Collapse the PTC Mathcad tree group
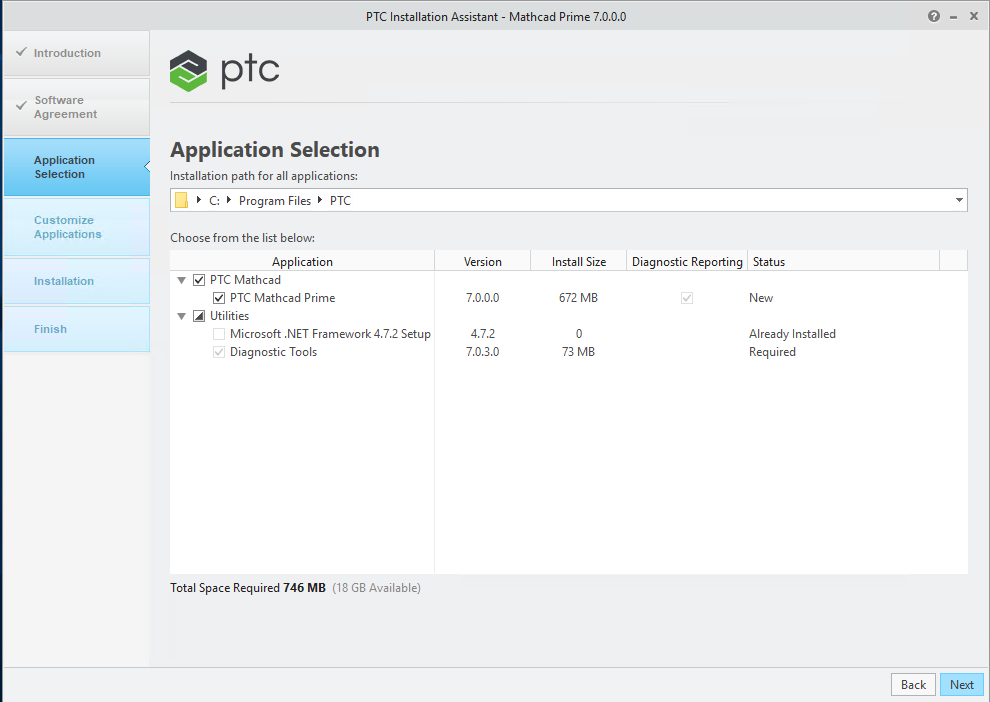 181,280
